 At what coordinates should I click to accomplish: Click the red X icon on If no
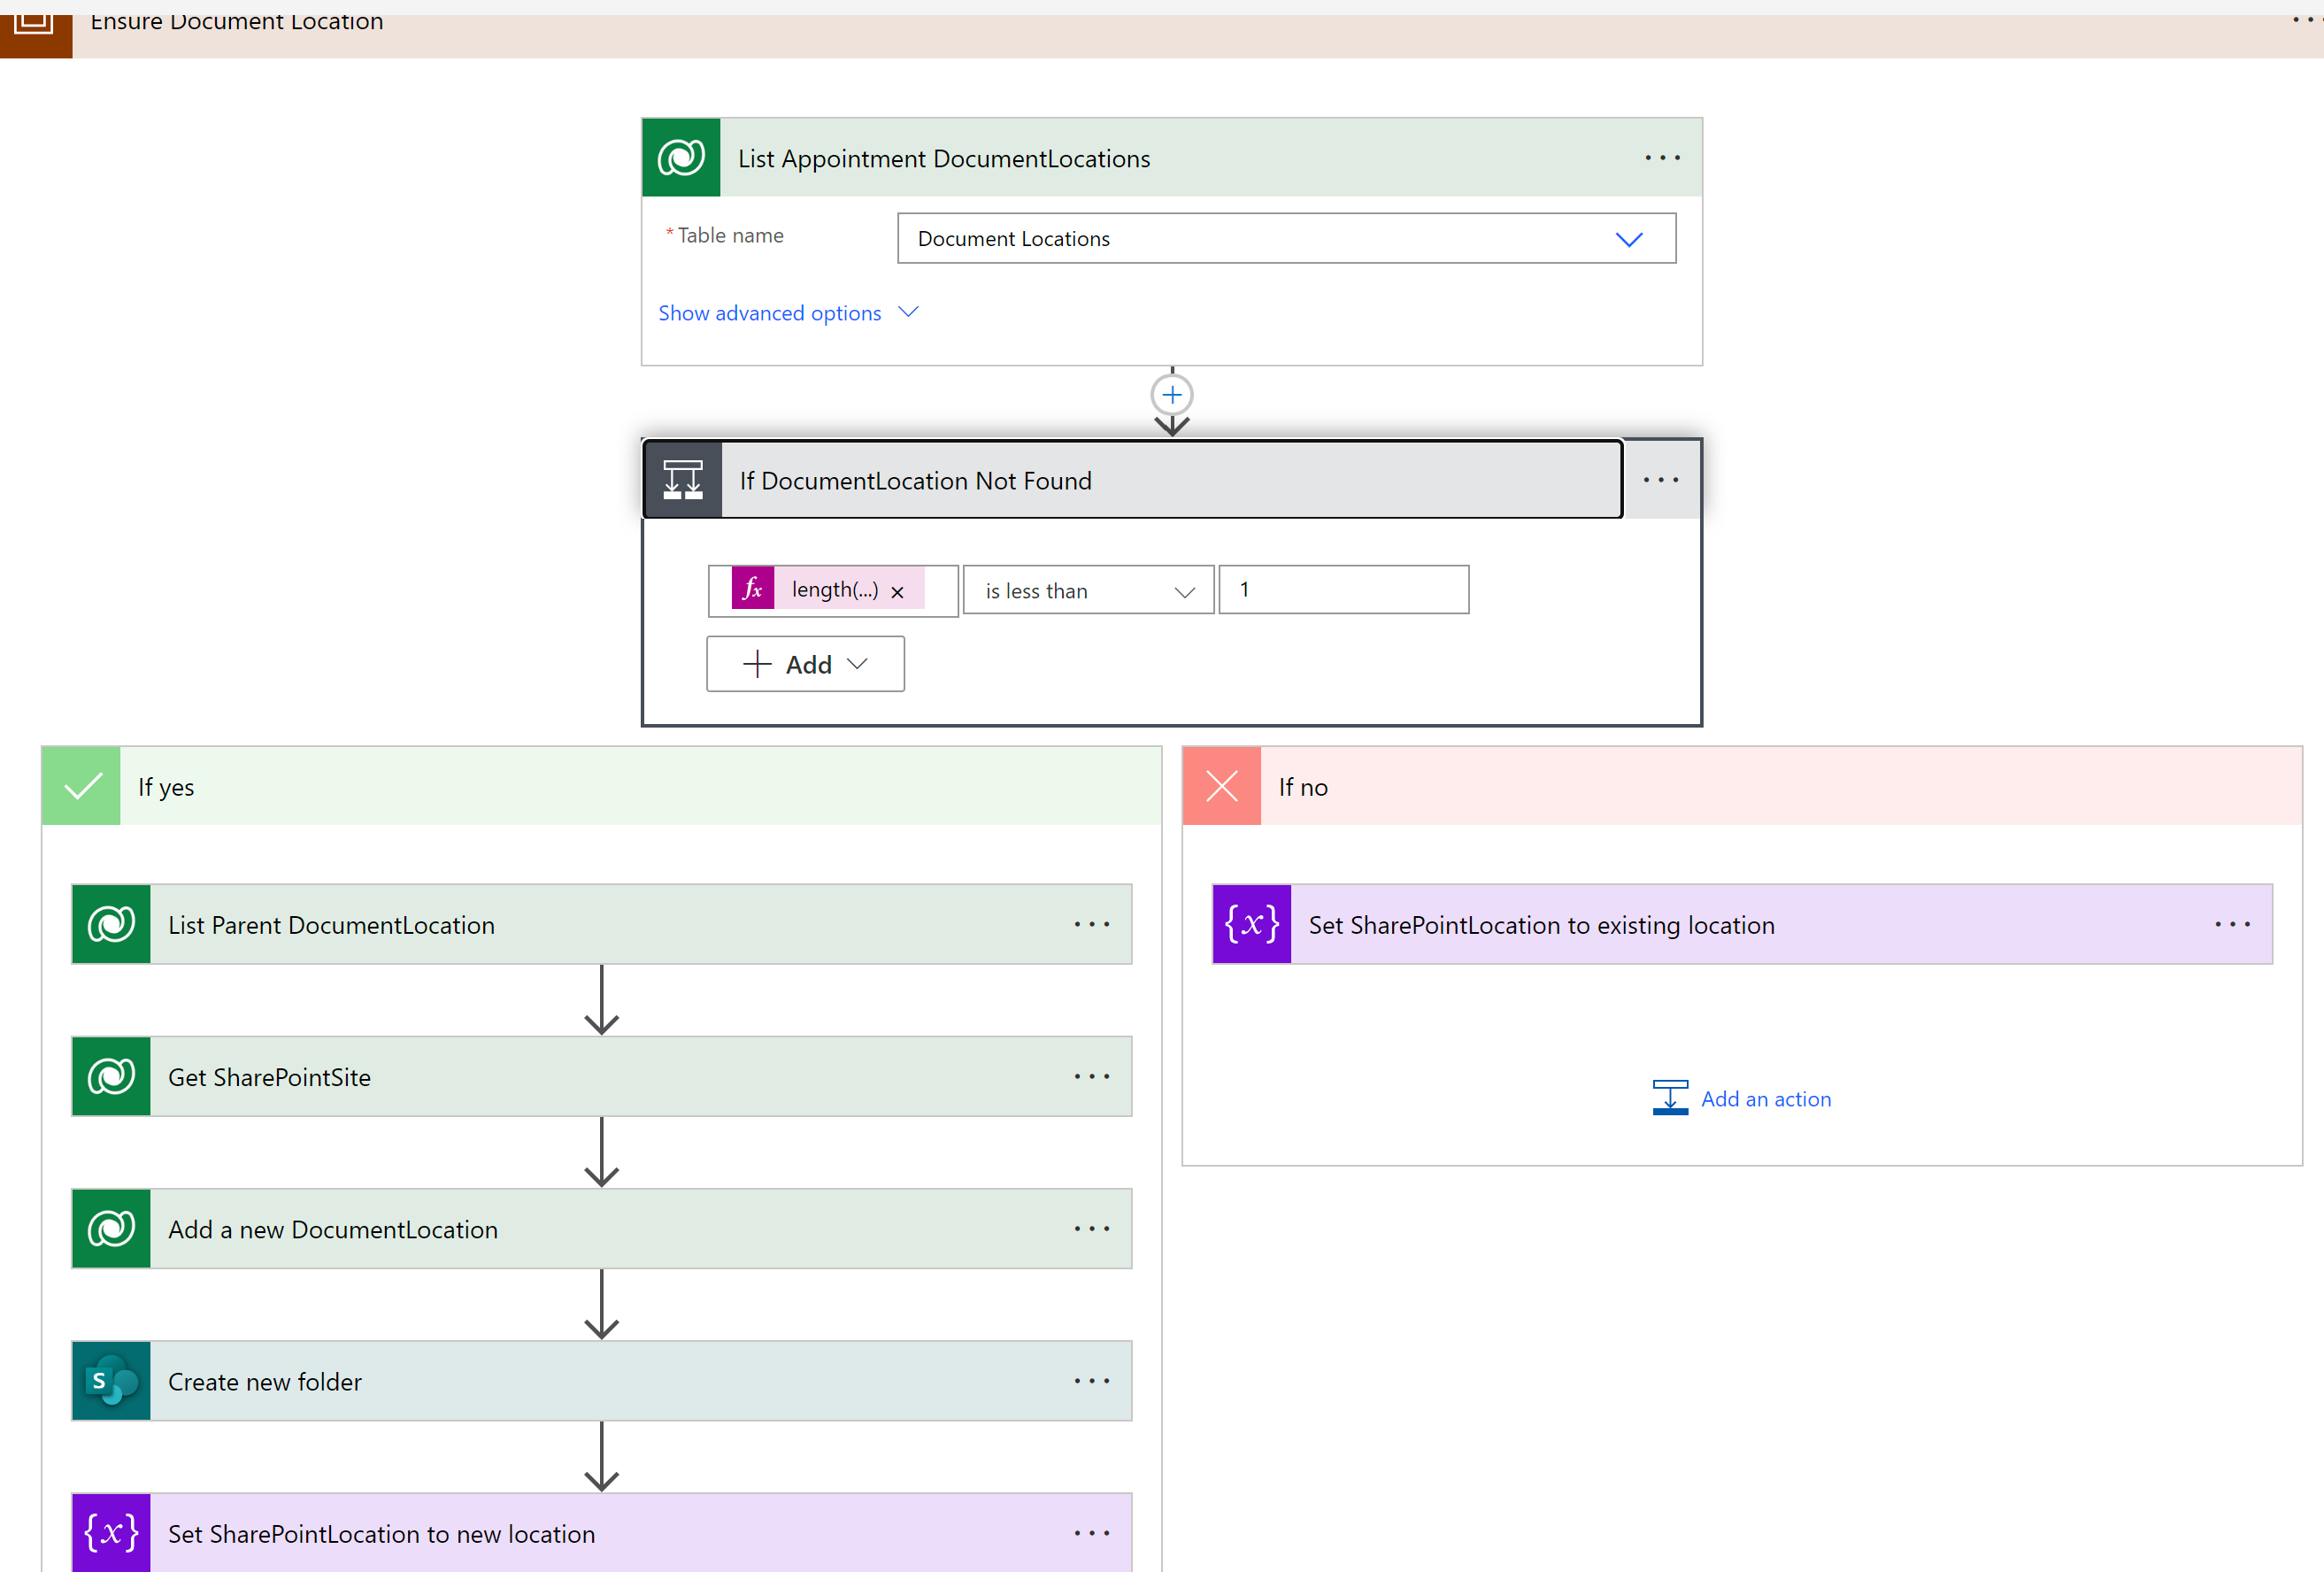[1221, 787]
